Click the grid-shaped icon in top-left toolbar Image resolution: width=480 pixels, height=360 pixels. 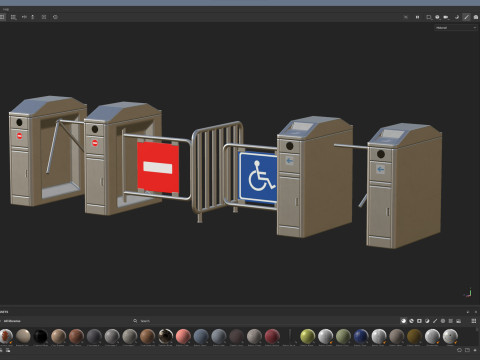pyautogui.click(x=13, y=17)
